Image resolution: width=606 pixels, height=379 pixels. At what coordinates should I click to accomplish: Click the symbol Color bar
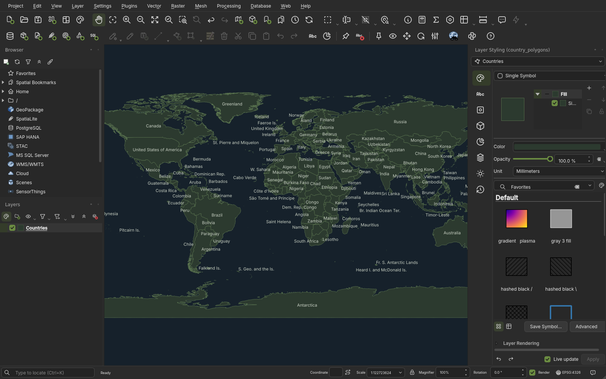[x=557, y=147]
